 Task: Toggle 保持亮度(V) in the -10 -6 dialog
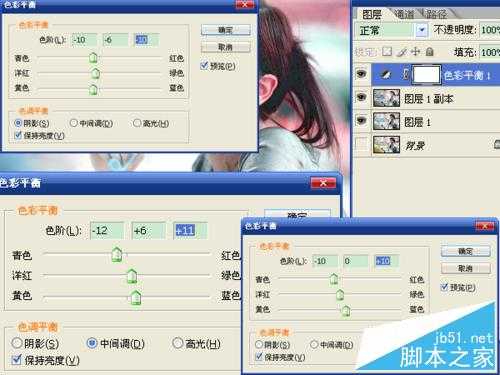[x=18, y=135]
